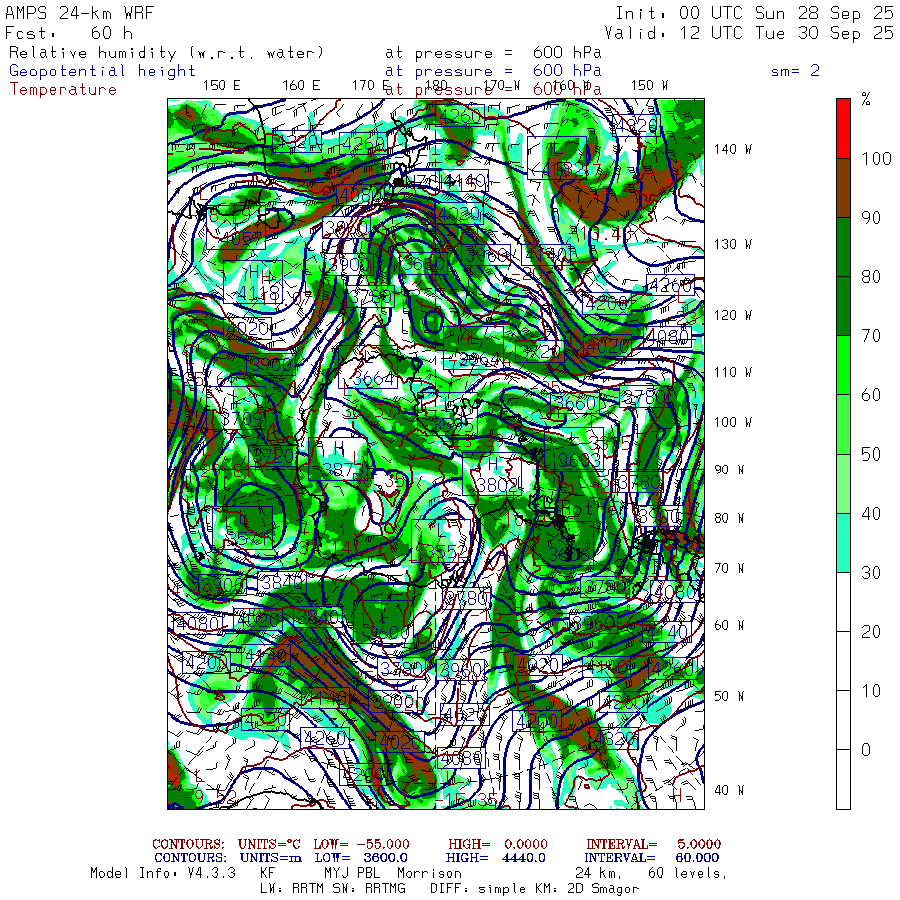This screenshot has width=900, height=900.
Task: Select the 3664 height contour label box
Action: pos(369,379)
